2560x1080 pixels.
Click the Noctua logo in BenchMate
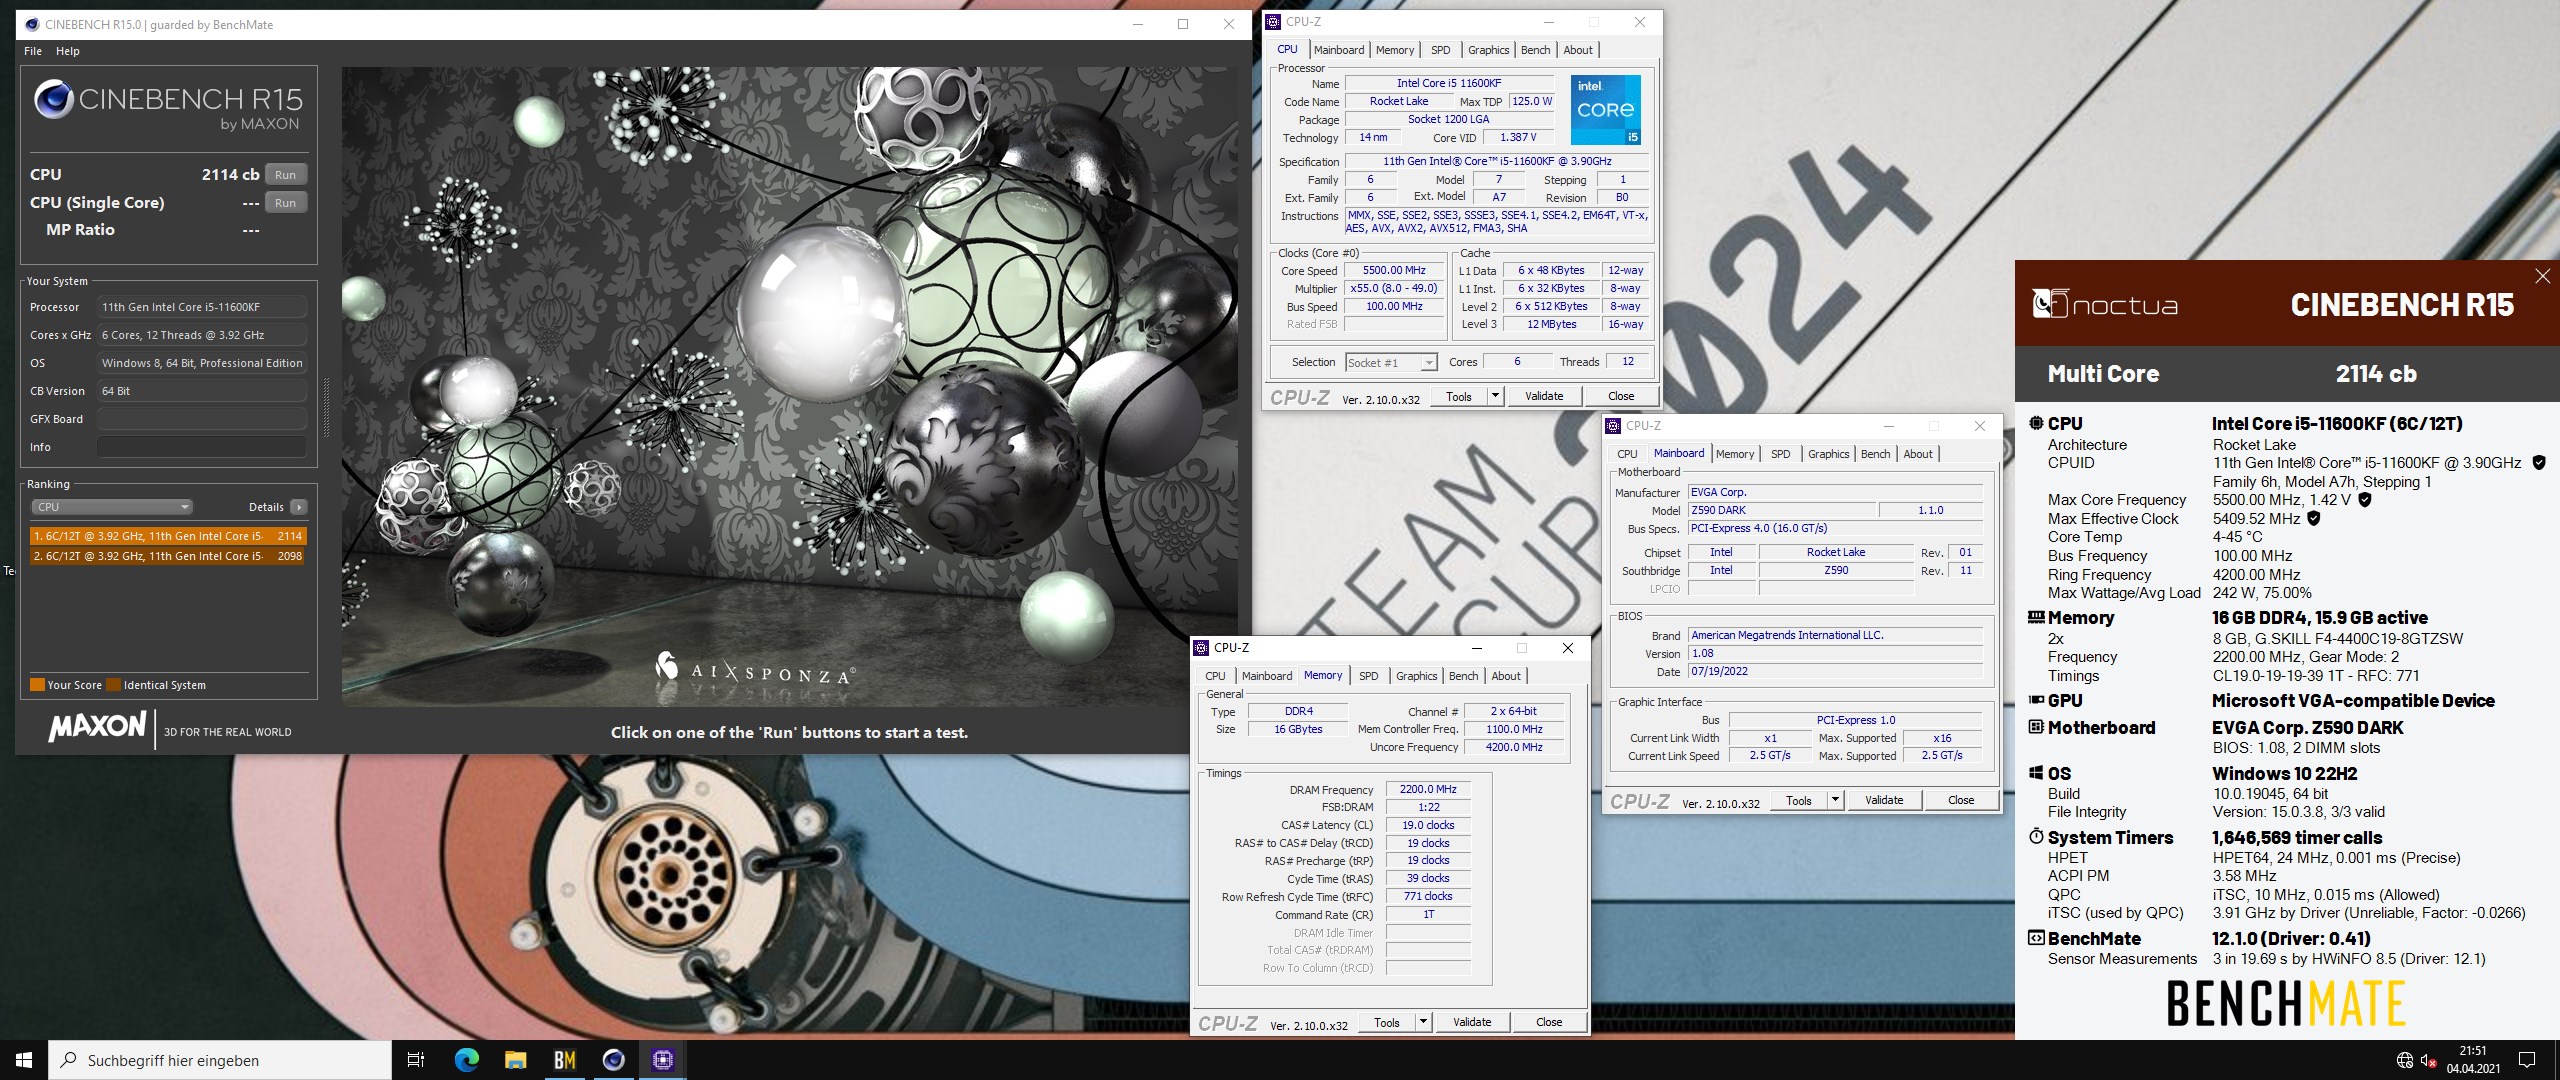(x=2104, y=304)
